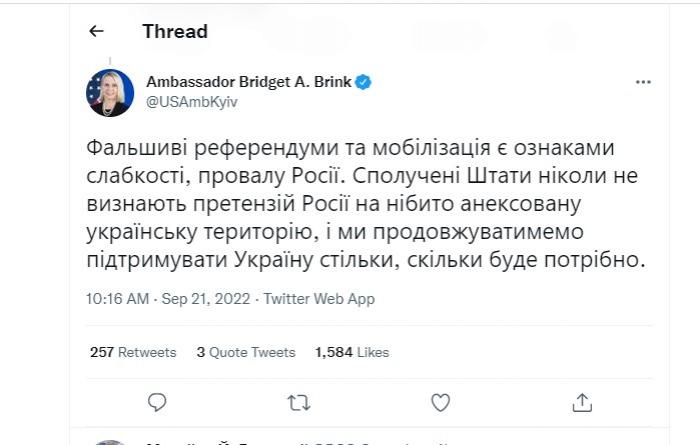Click the blue verified badge
This screenshot has width=700, height=445.
point(363,82)
